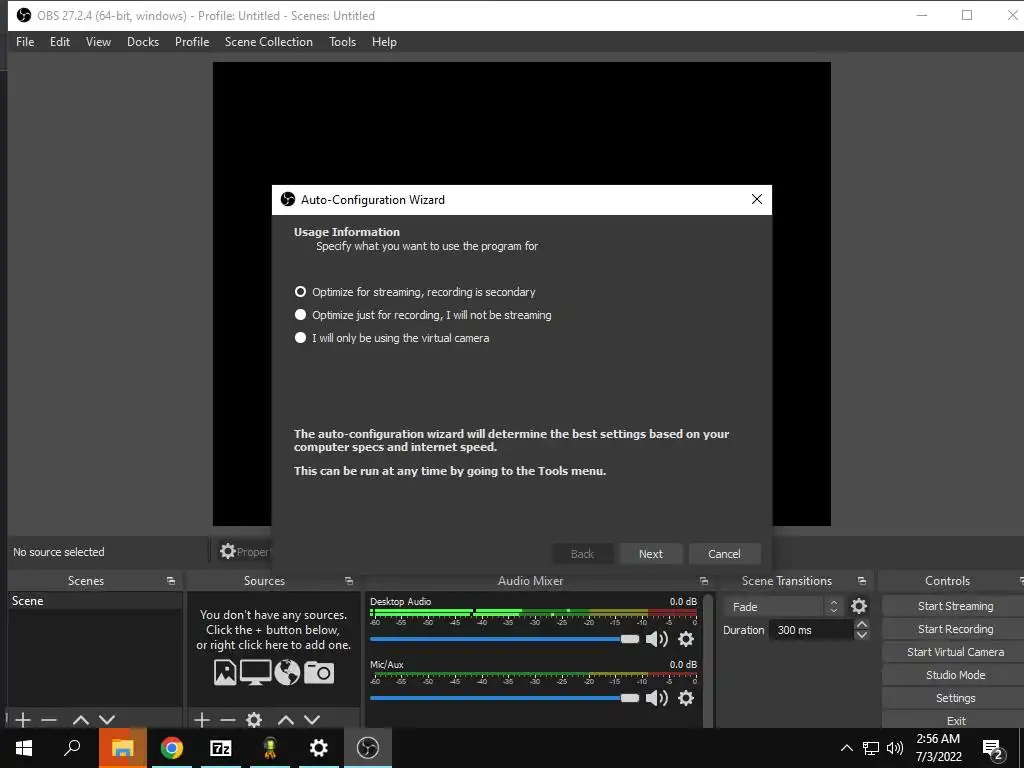Pop out the Scene Transitions dock

[x=862, y=581]
